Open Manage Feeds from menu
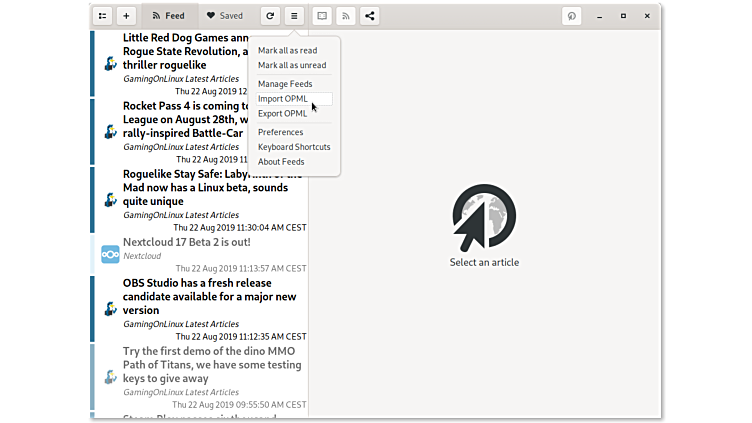This screenshot has width=752, height=423. 285,84
